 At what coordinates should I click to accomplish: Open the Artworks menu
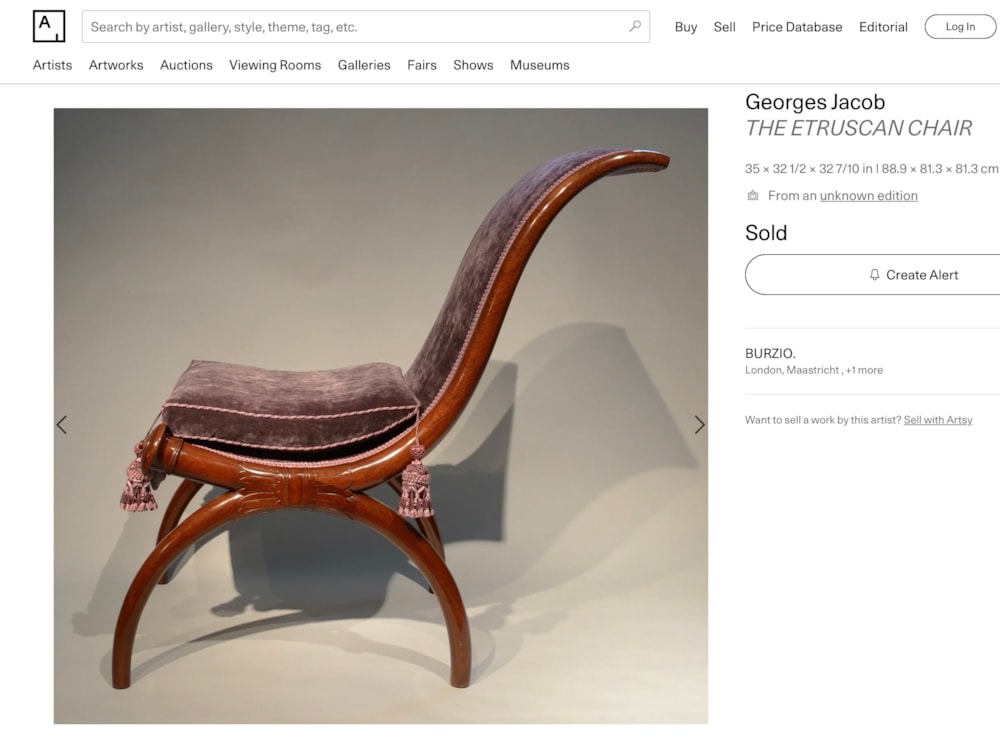pyautogui.click(x=116, y=65)
